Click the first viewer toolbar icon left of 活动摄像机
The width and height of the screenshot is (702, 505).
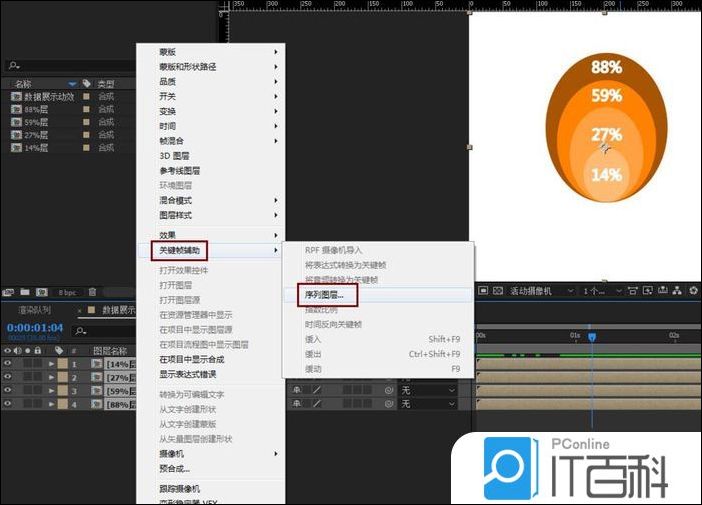(x=483, y=291)
